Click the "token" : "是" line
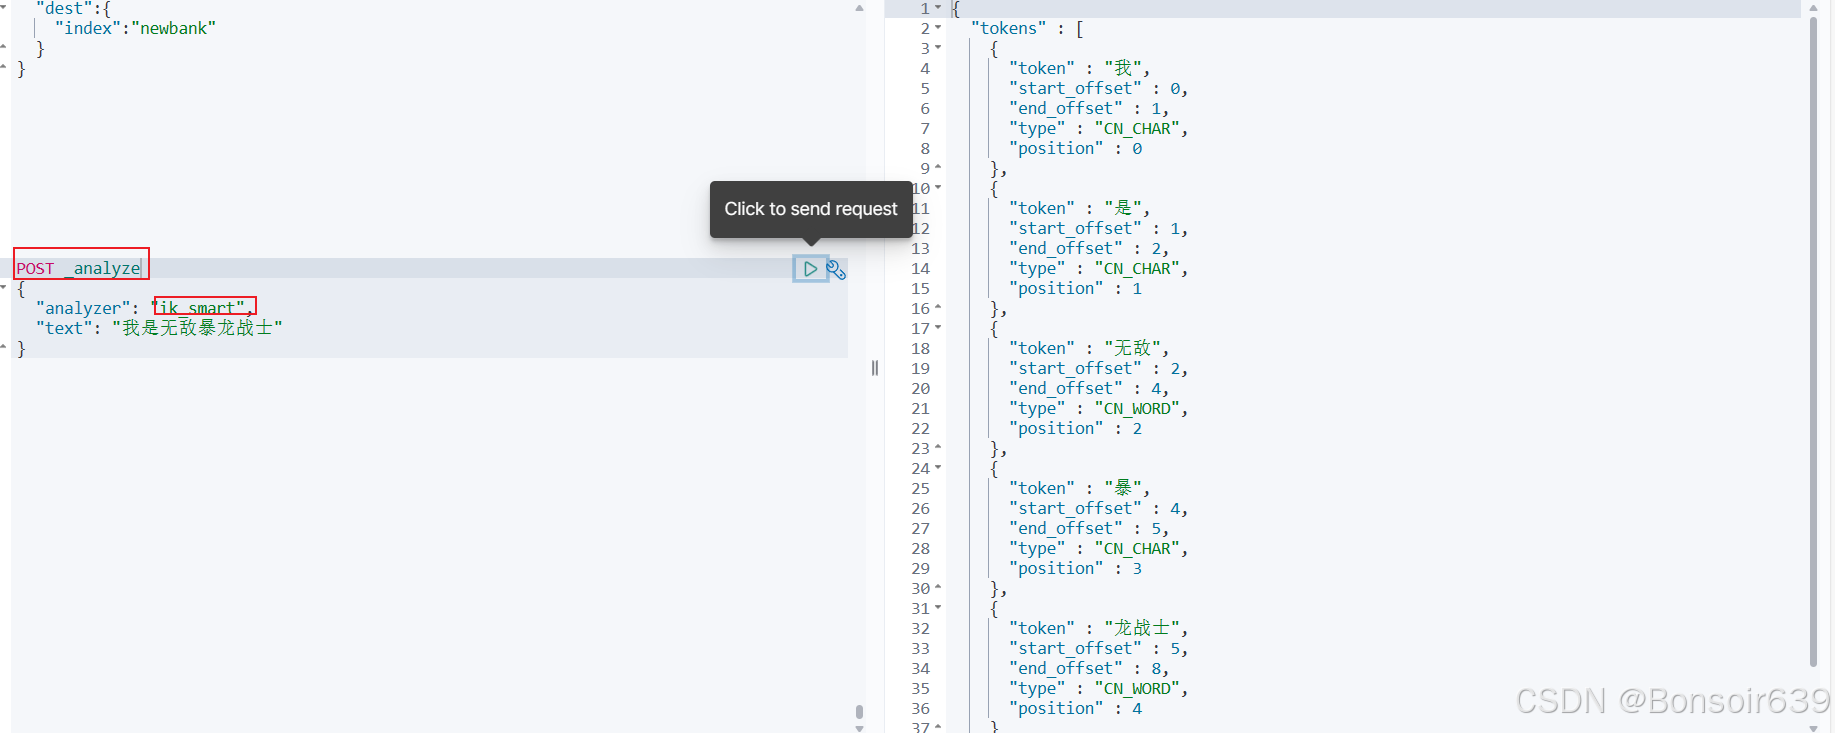Viewport: 1835px width, 733px height. point(1079,208)
